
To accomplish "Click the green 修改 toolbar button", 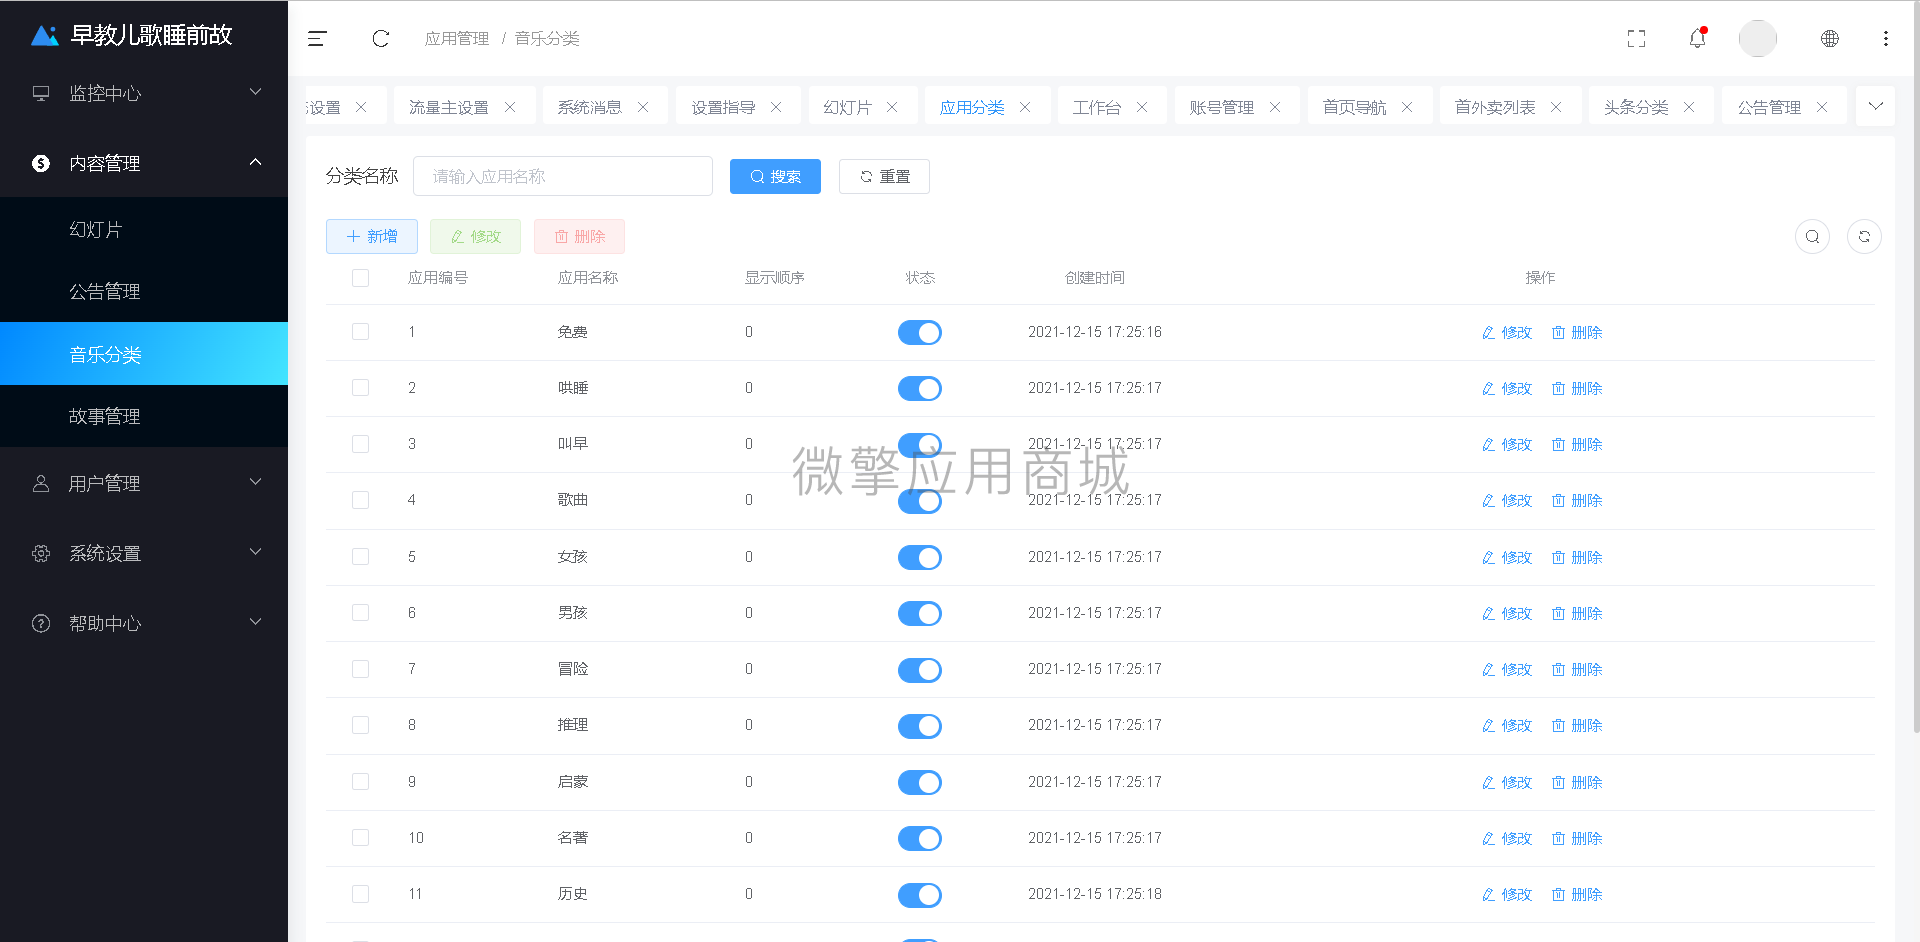I will click(475, 237).
